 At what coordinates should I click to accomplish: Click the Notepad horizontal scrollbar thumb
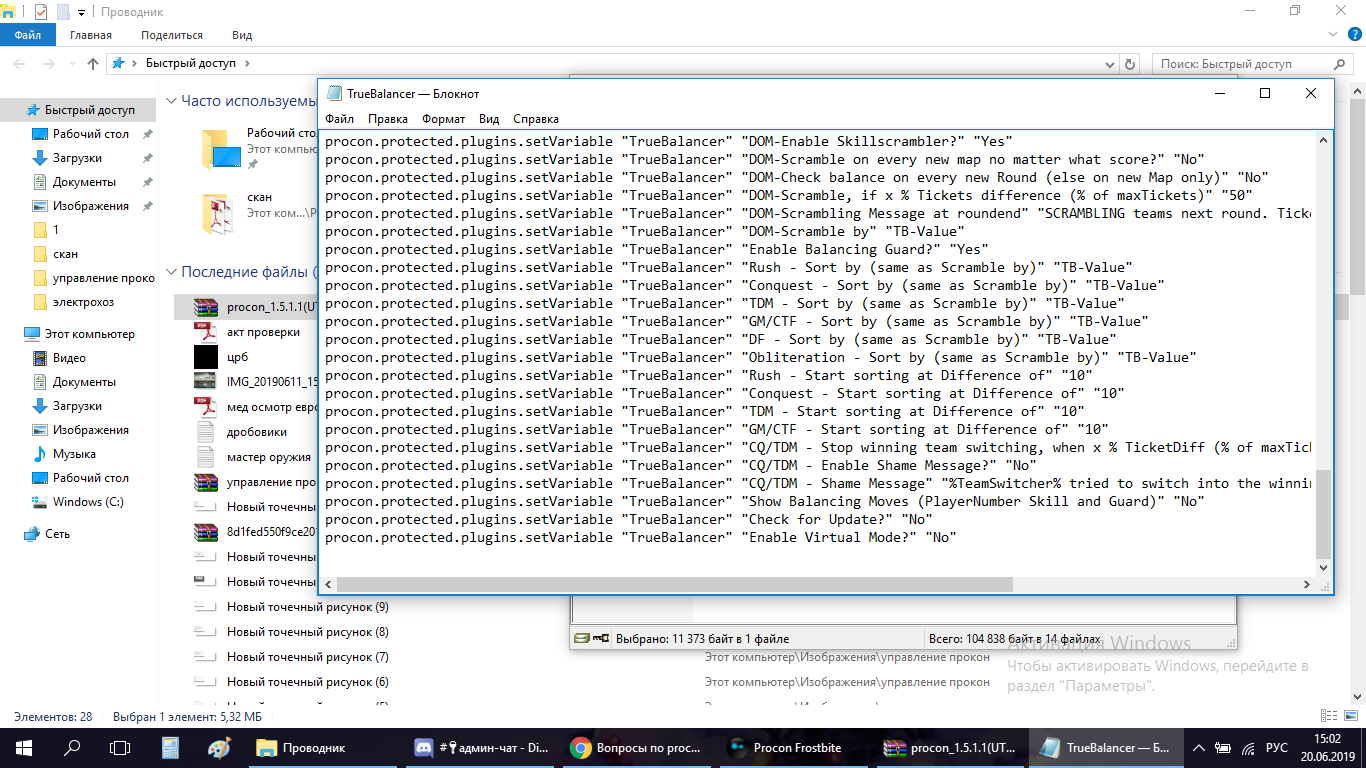click(x=670, y=584)
